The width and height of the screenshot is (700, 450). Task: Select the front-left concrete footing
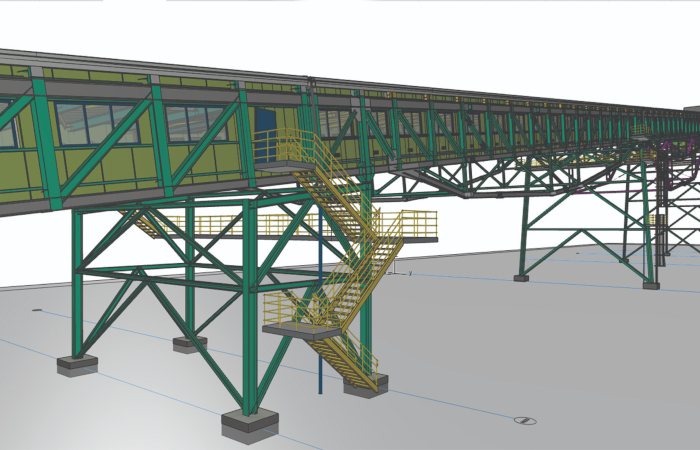click(x=77, y=365)
